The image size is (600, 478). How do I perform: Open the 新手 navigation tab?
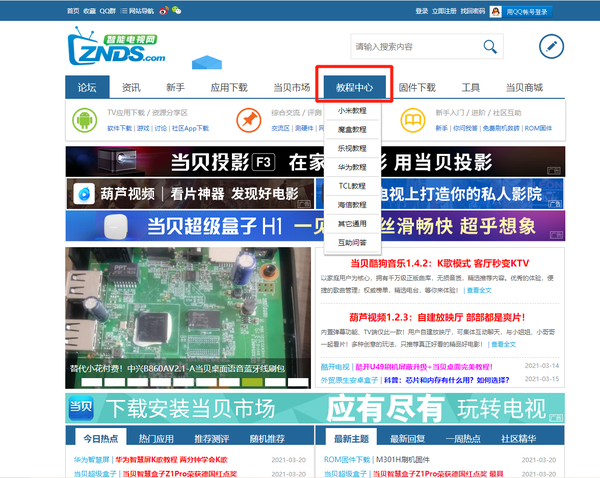click(176, 87)
